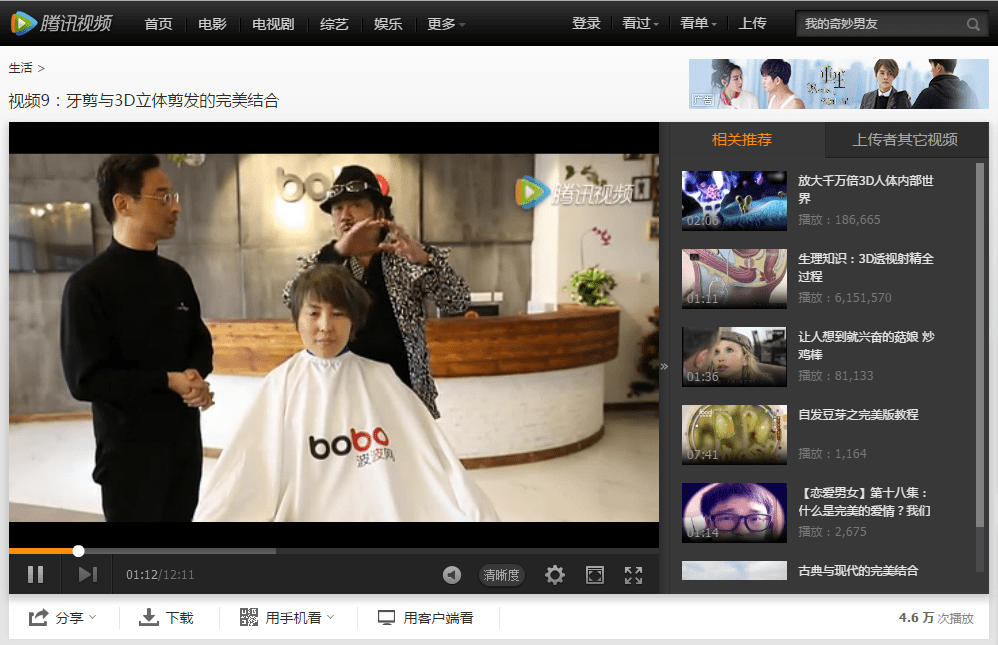This screenshot has width=998, height=645.
Task: Click the 播放：186,665 play count
Action: pyautogui.click(x=840, y=220)
